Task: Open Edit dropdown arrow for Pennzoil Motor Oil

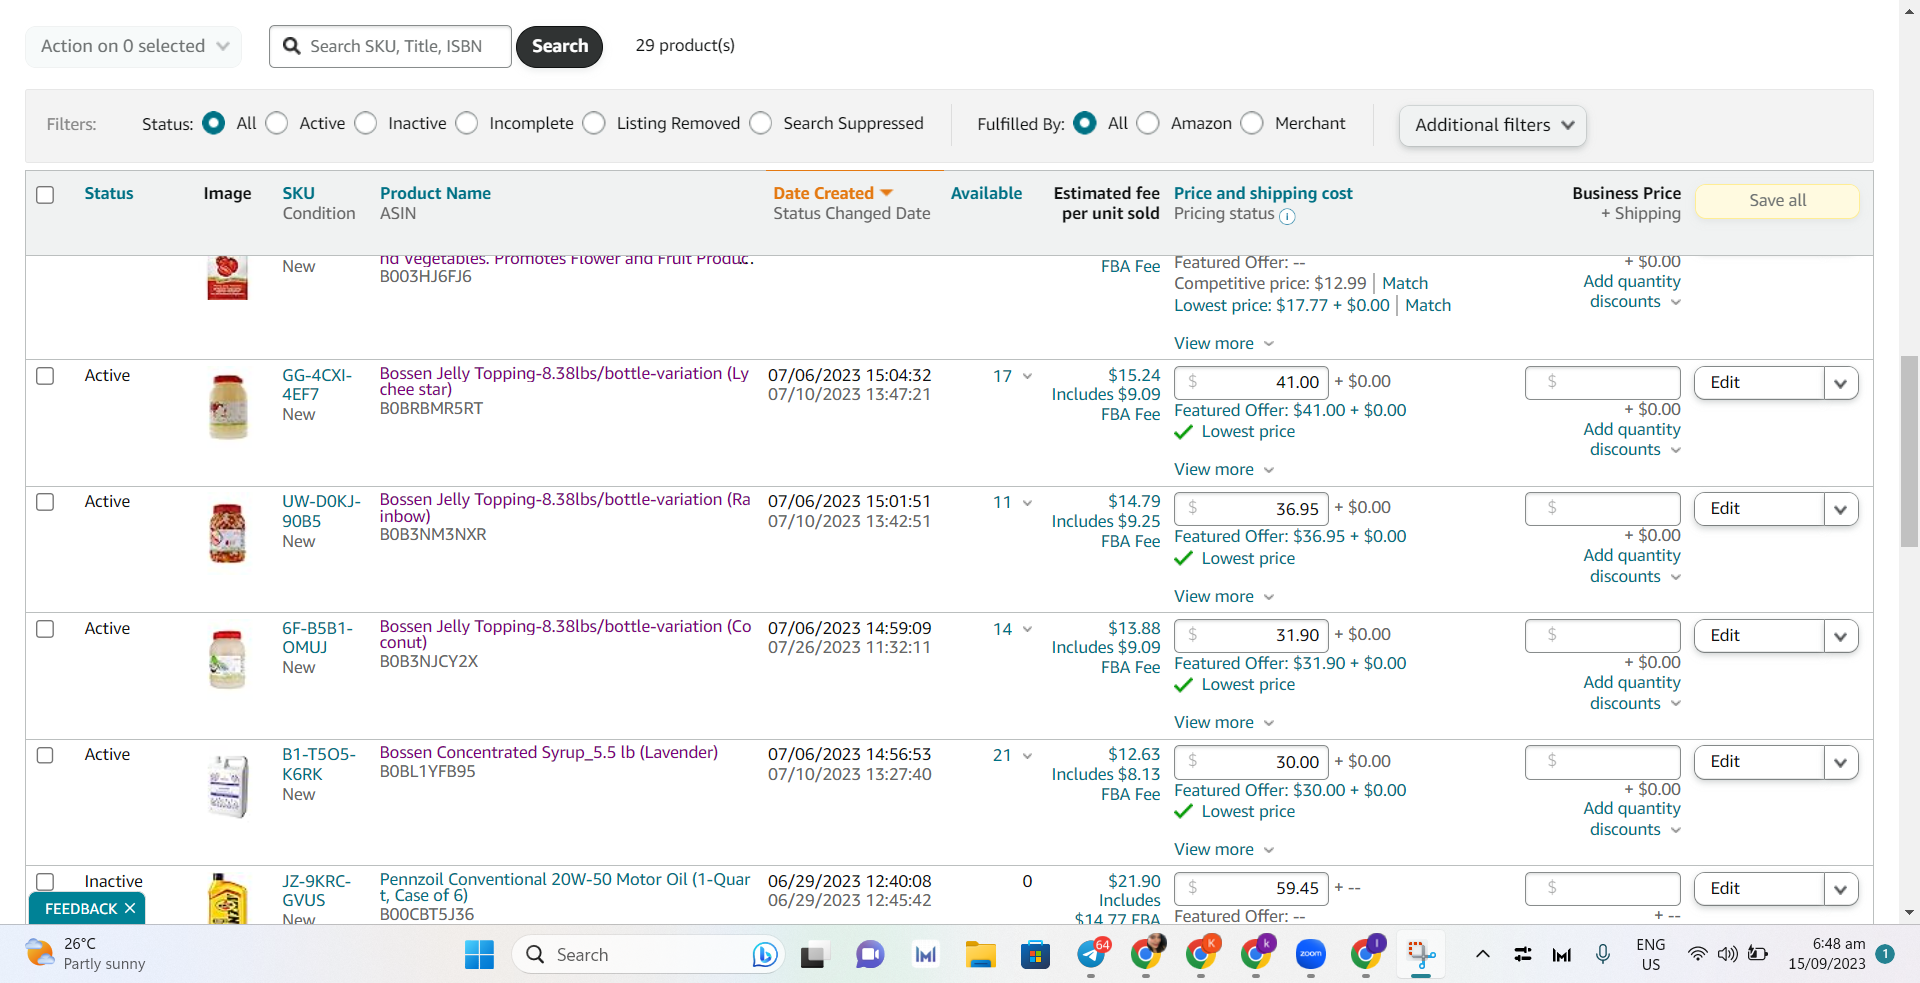Action: pos(1841,889)
